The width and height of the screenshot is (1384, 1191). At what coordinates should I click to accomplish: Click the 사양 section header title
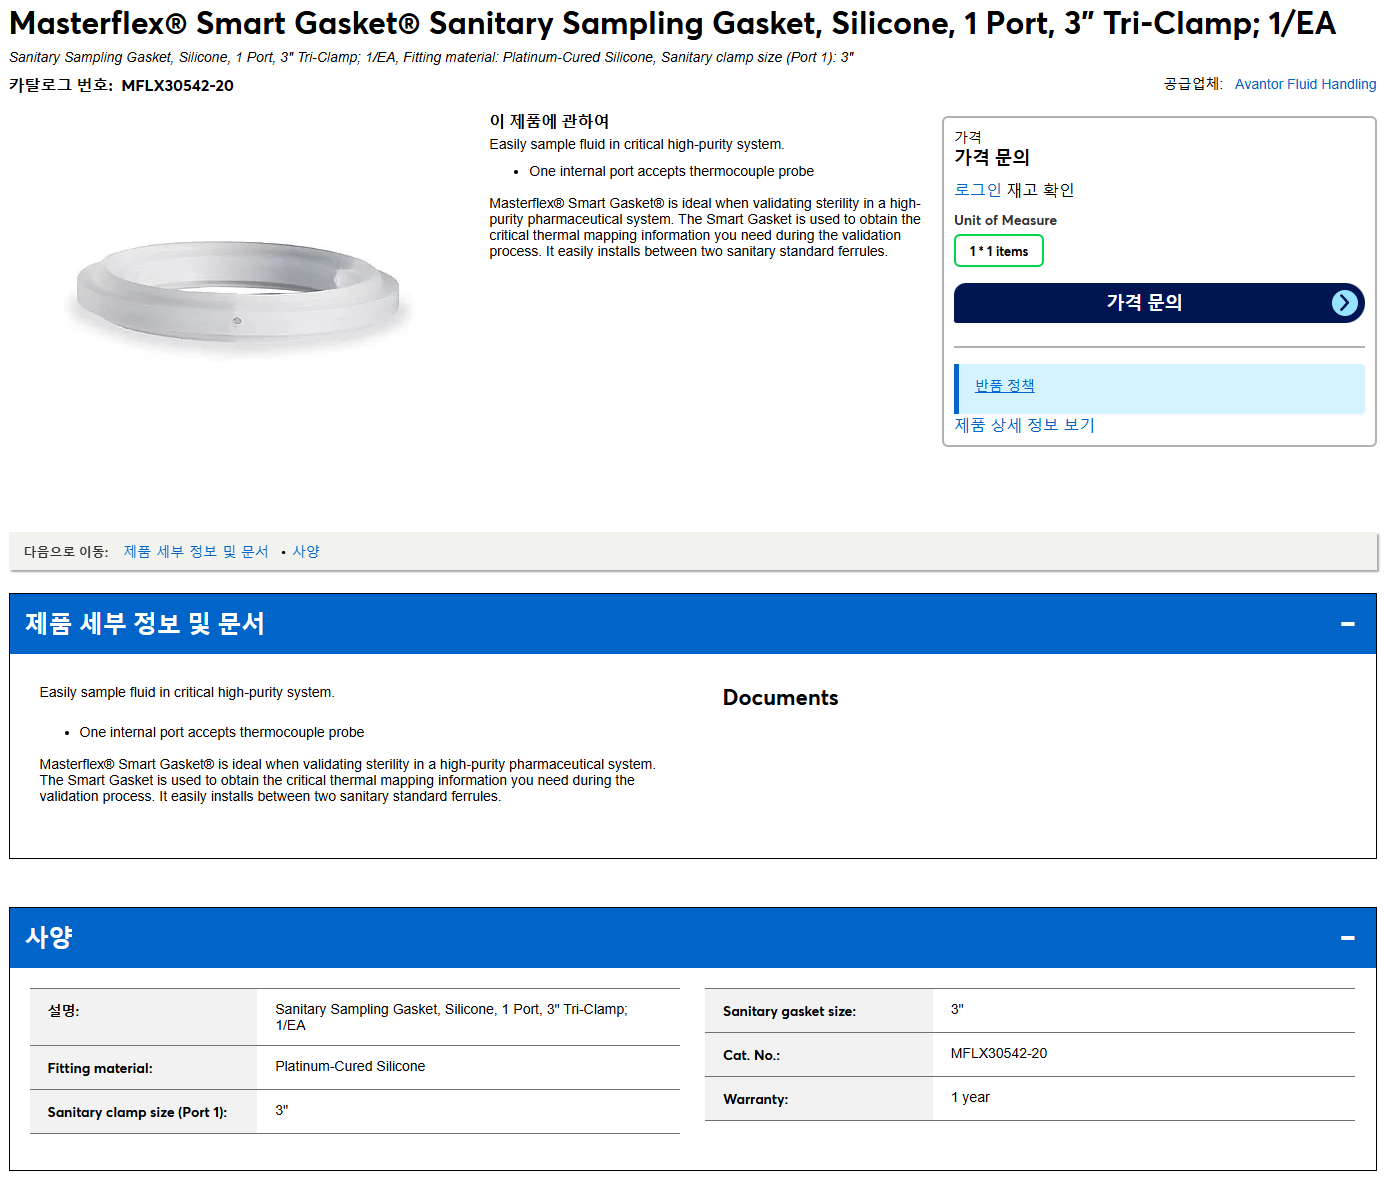point(49,938)
